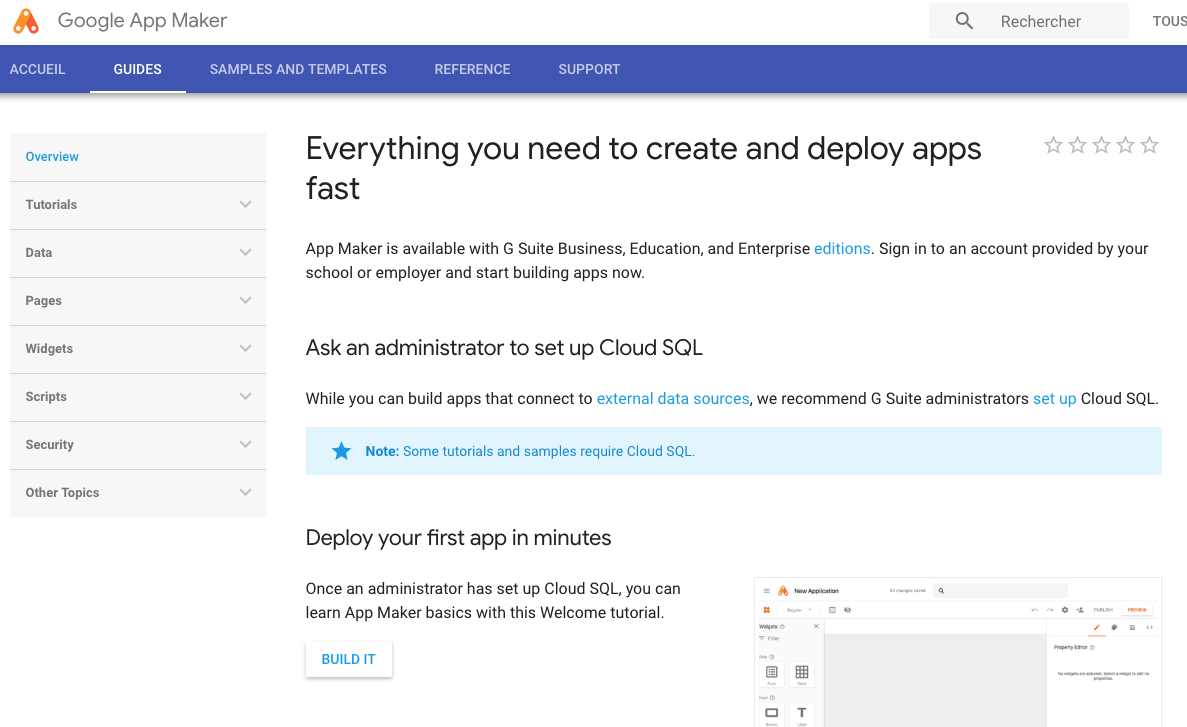Follow the external data sources link
This screenshot has width=1187, height=727.
tap(672, 398)
